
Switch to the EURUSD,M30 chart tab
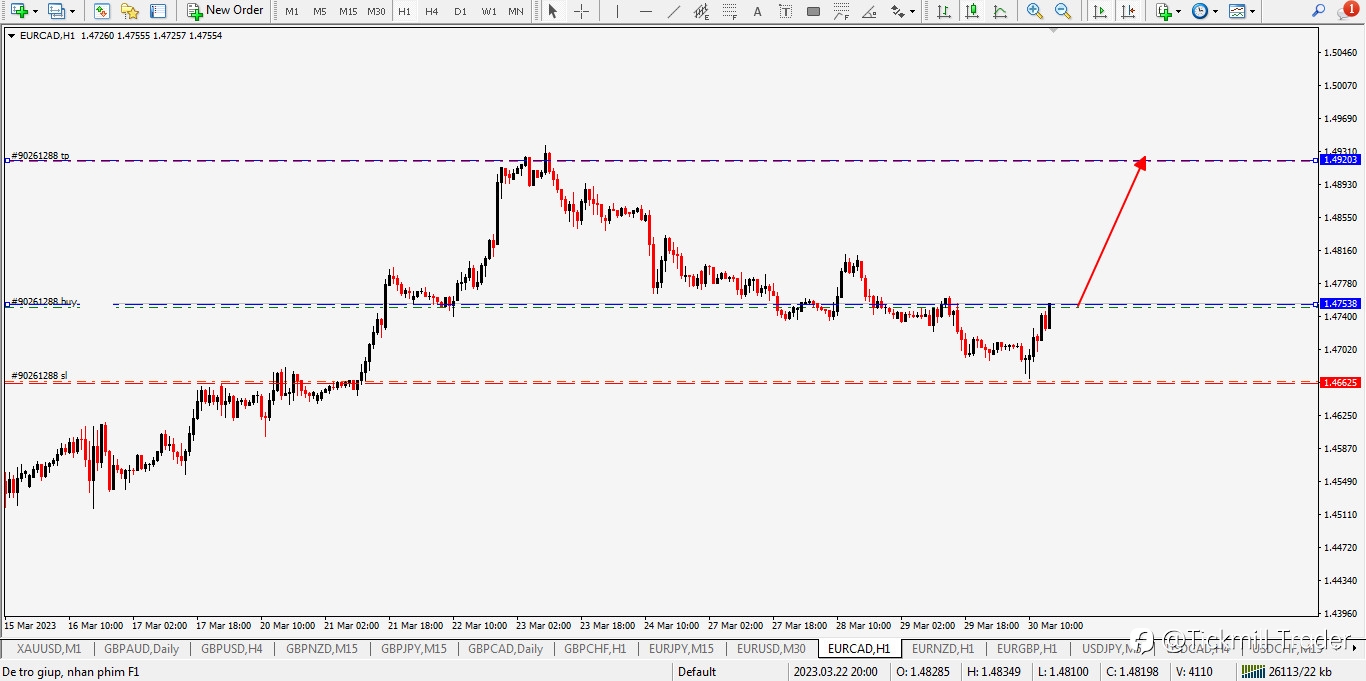tap(771, 649)
